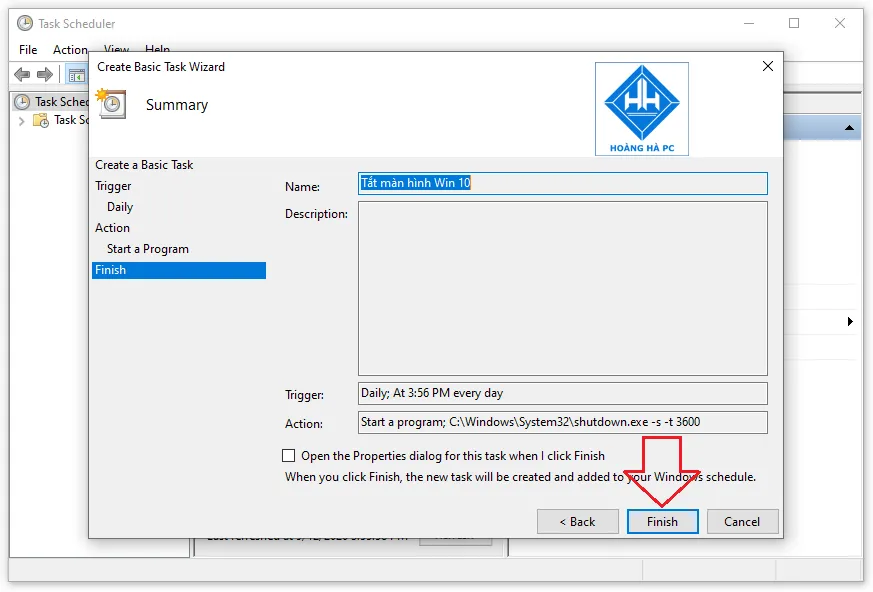Click the Task Scheduler Library folder icon
Viewport: 873px width, 592px height.
click(41, 120)
